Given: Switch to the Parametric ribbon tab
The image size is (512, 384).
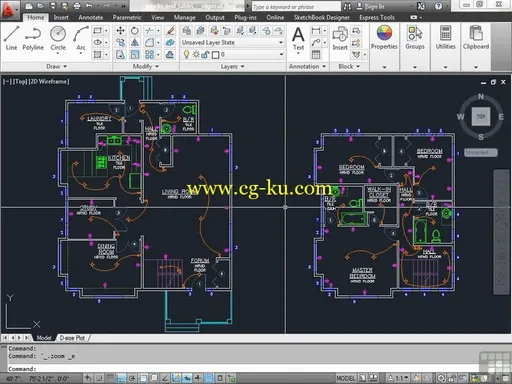Looking at the screenshot, I should [x=127, y=17].
